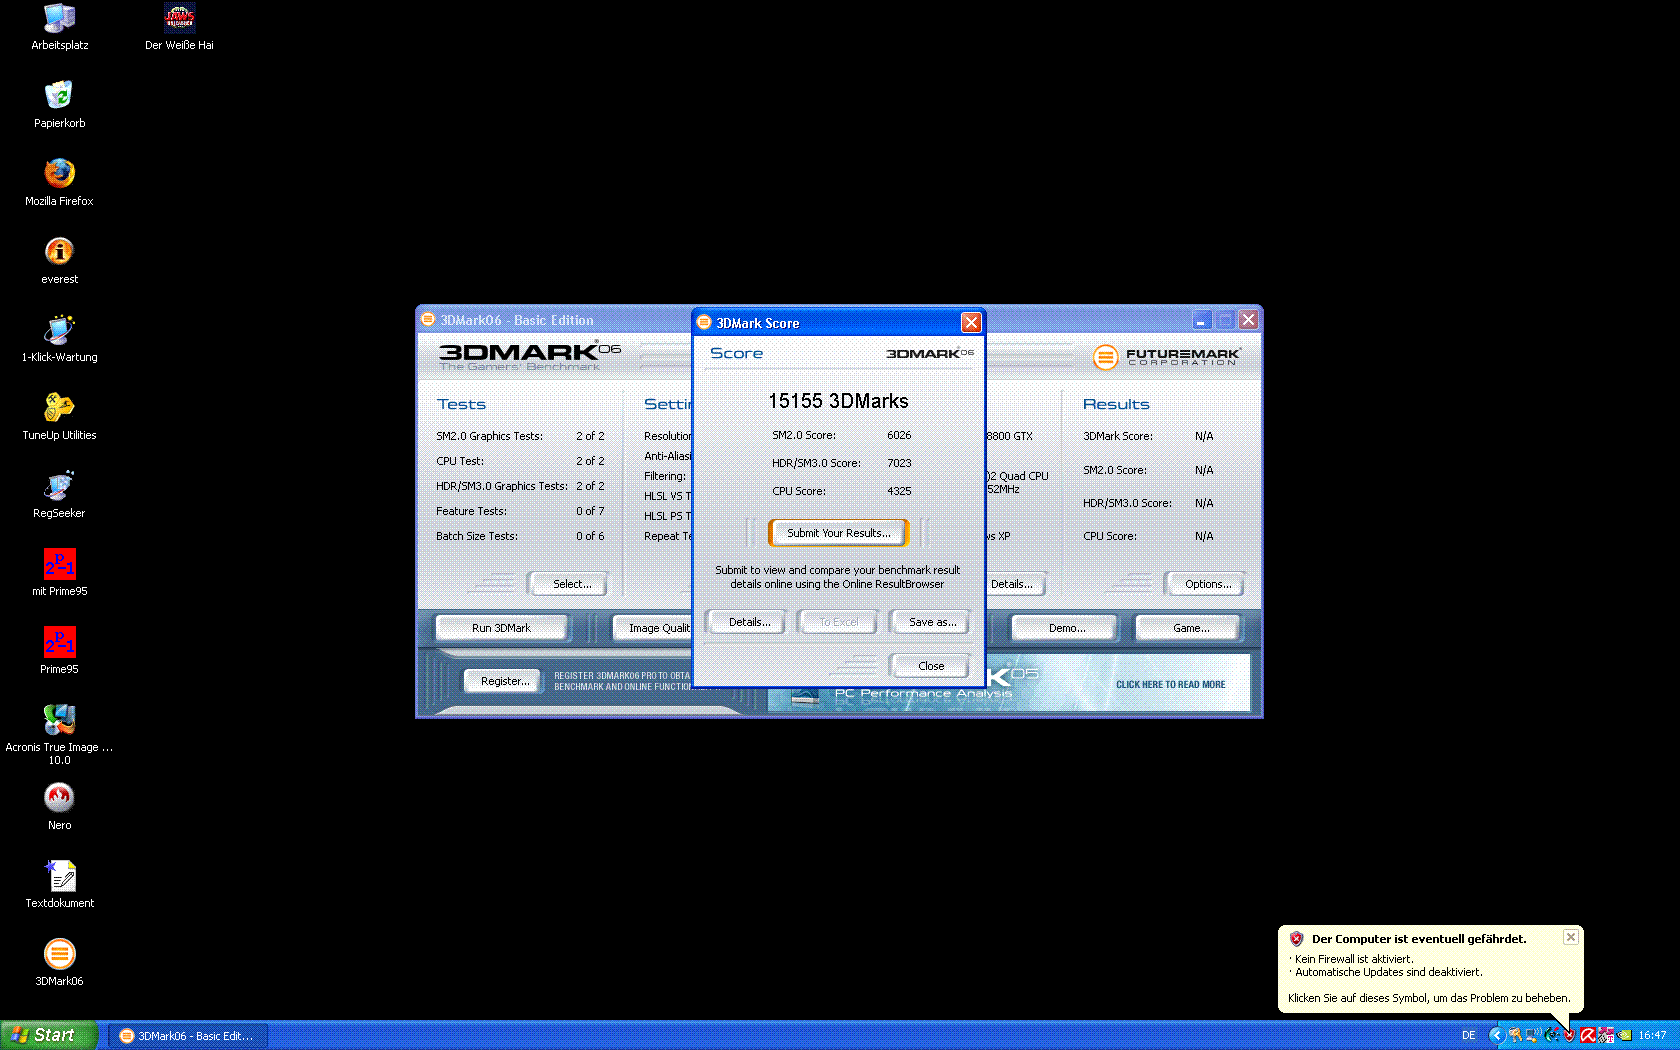Click the keys tray icon

pyautogui.click(x=1516, y=1036)
